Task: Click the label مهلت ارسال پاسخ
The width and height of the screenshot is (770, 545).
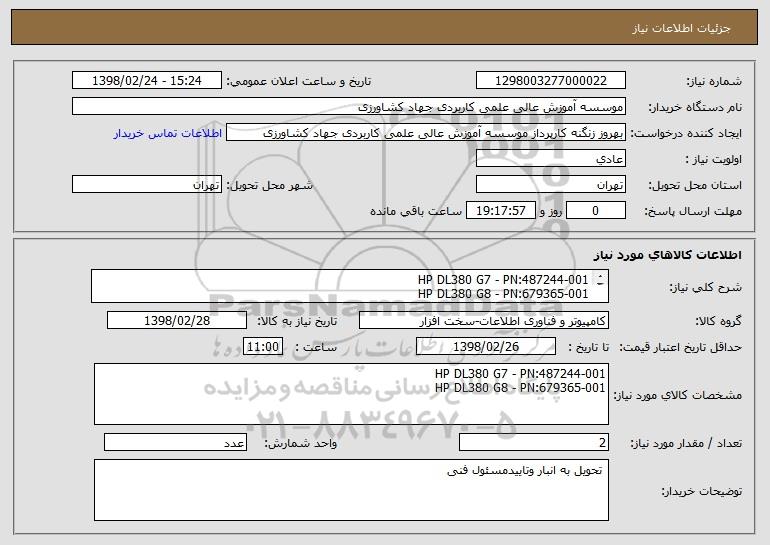Action: 693,211
